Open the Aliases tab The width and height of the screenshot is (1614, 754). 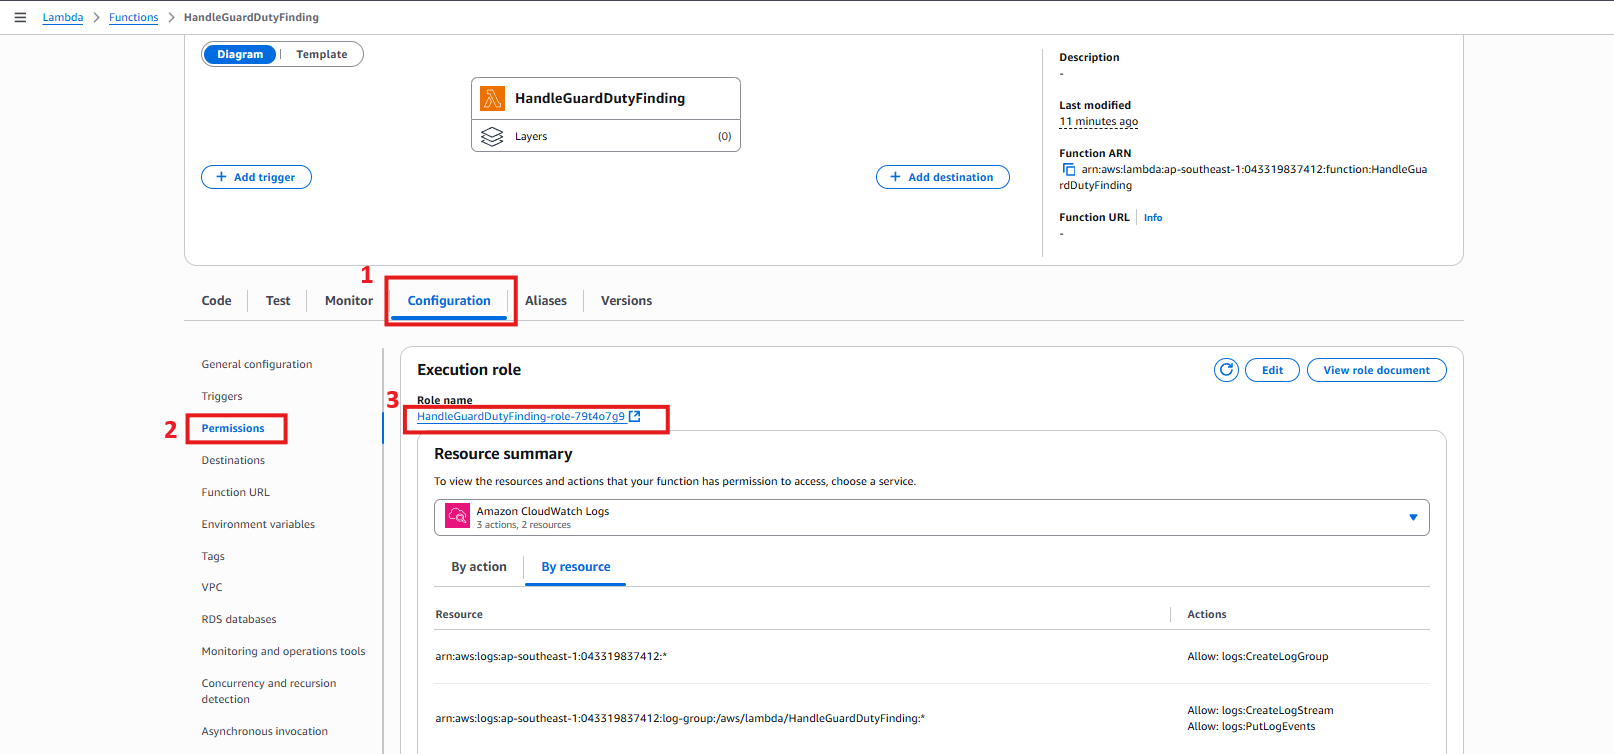pyautogui.click(x=546, y=300)
